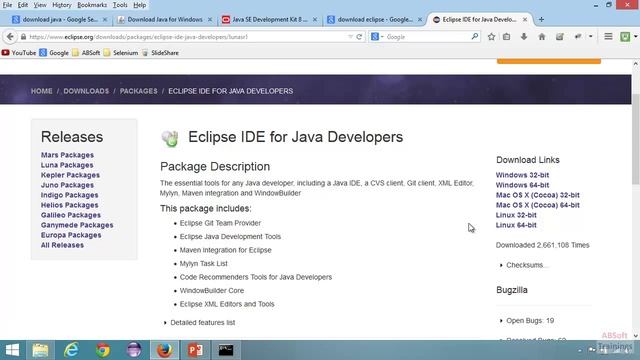Download Linux 32-bit package
The image size is (640, 360).
[x=516, y=215]
